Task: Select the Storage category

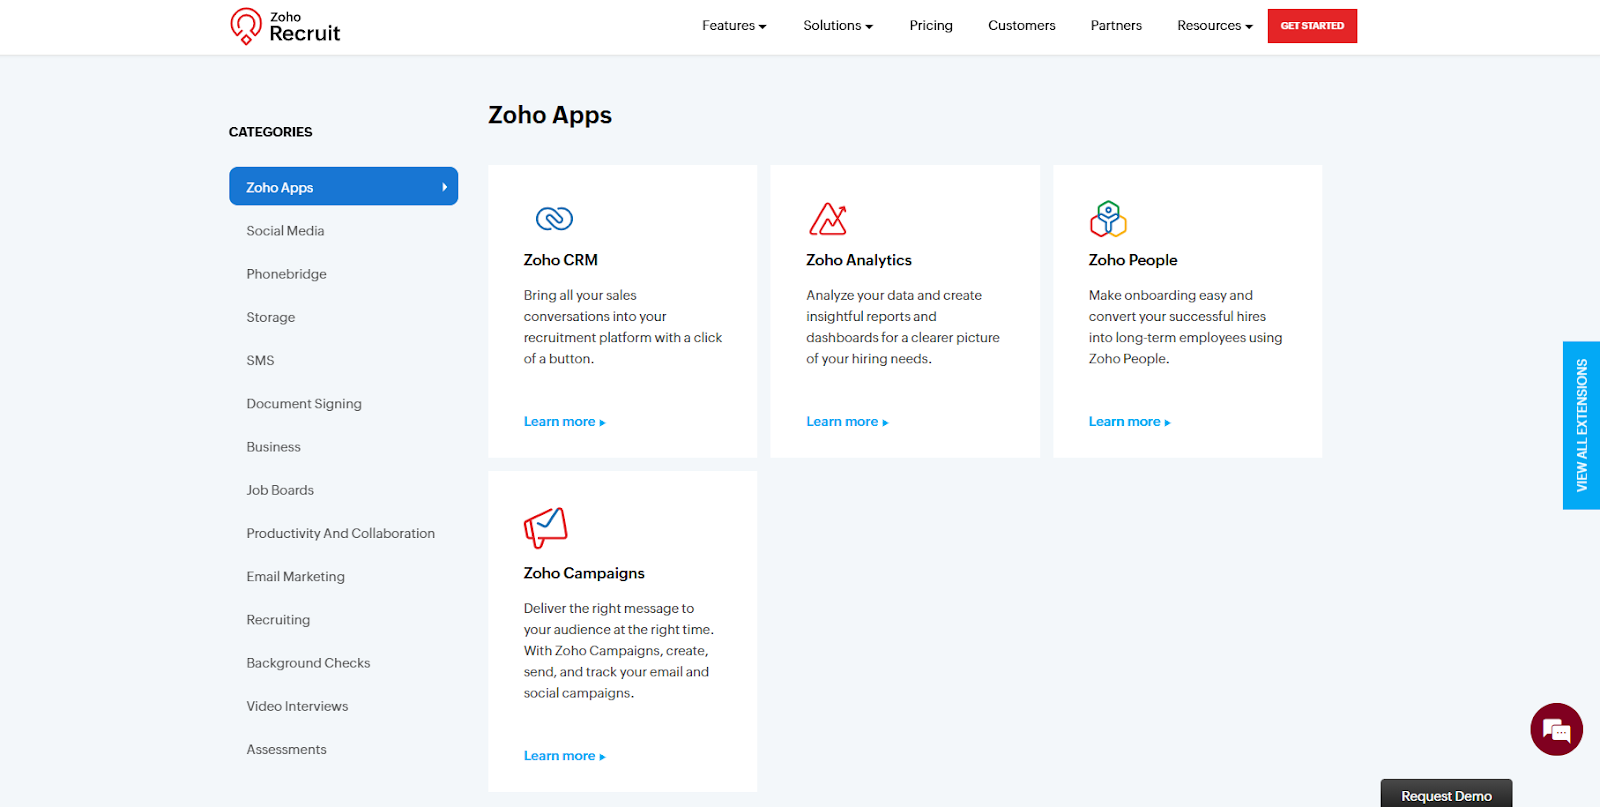Action: (x=270, y=317)
